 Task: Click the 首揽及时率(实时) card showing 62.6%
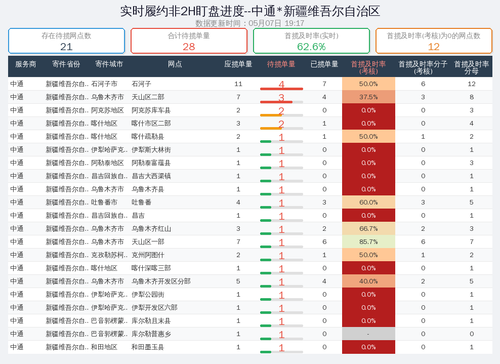pyautogui.click(x=311, y=41)
